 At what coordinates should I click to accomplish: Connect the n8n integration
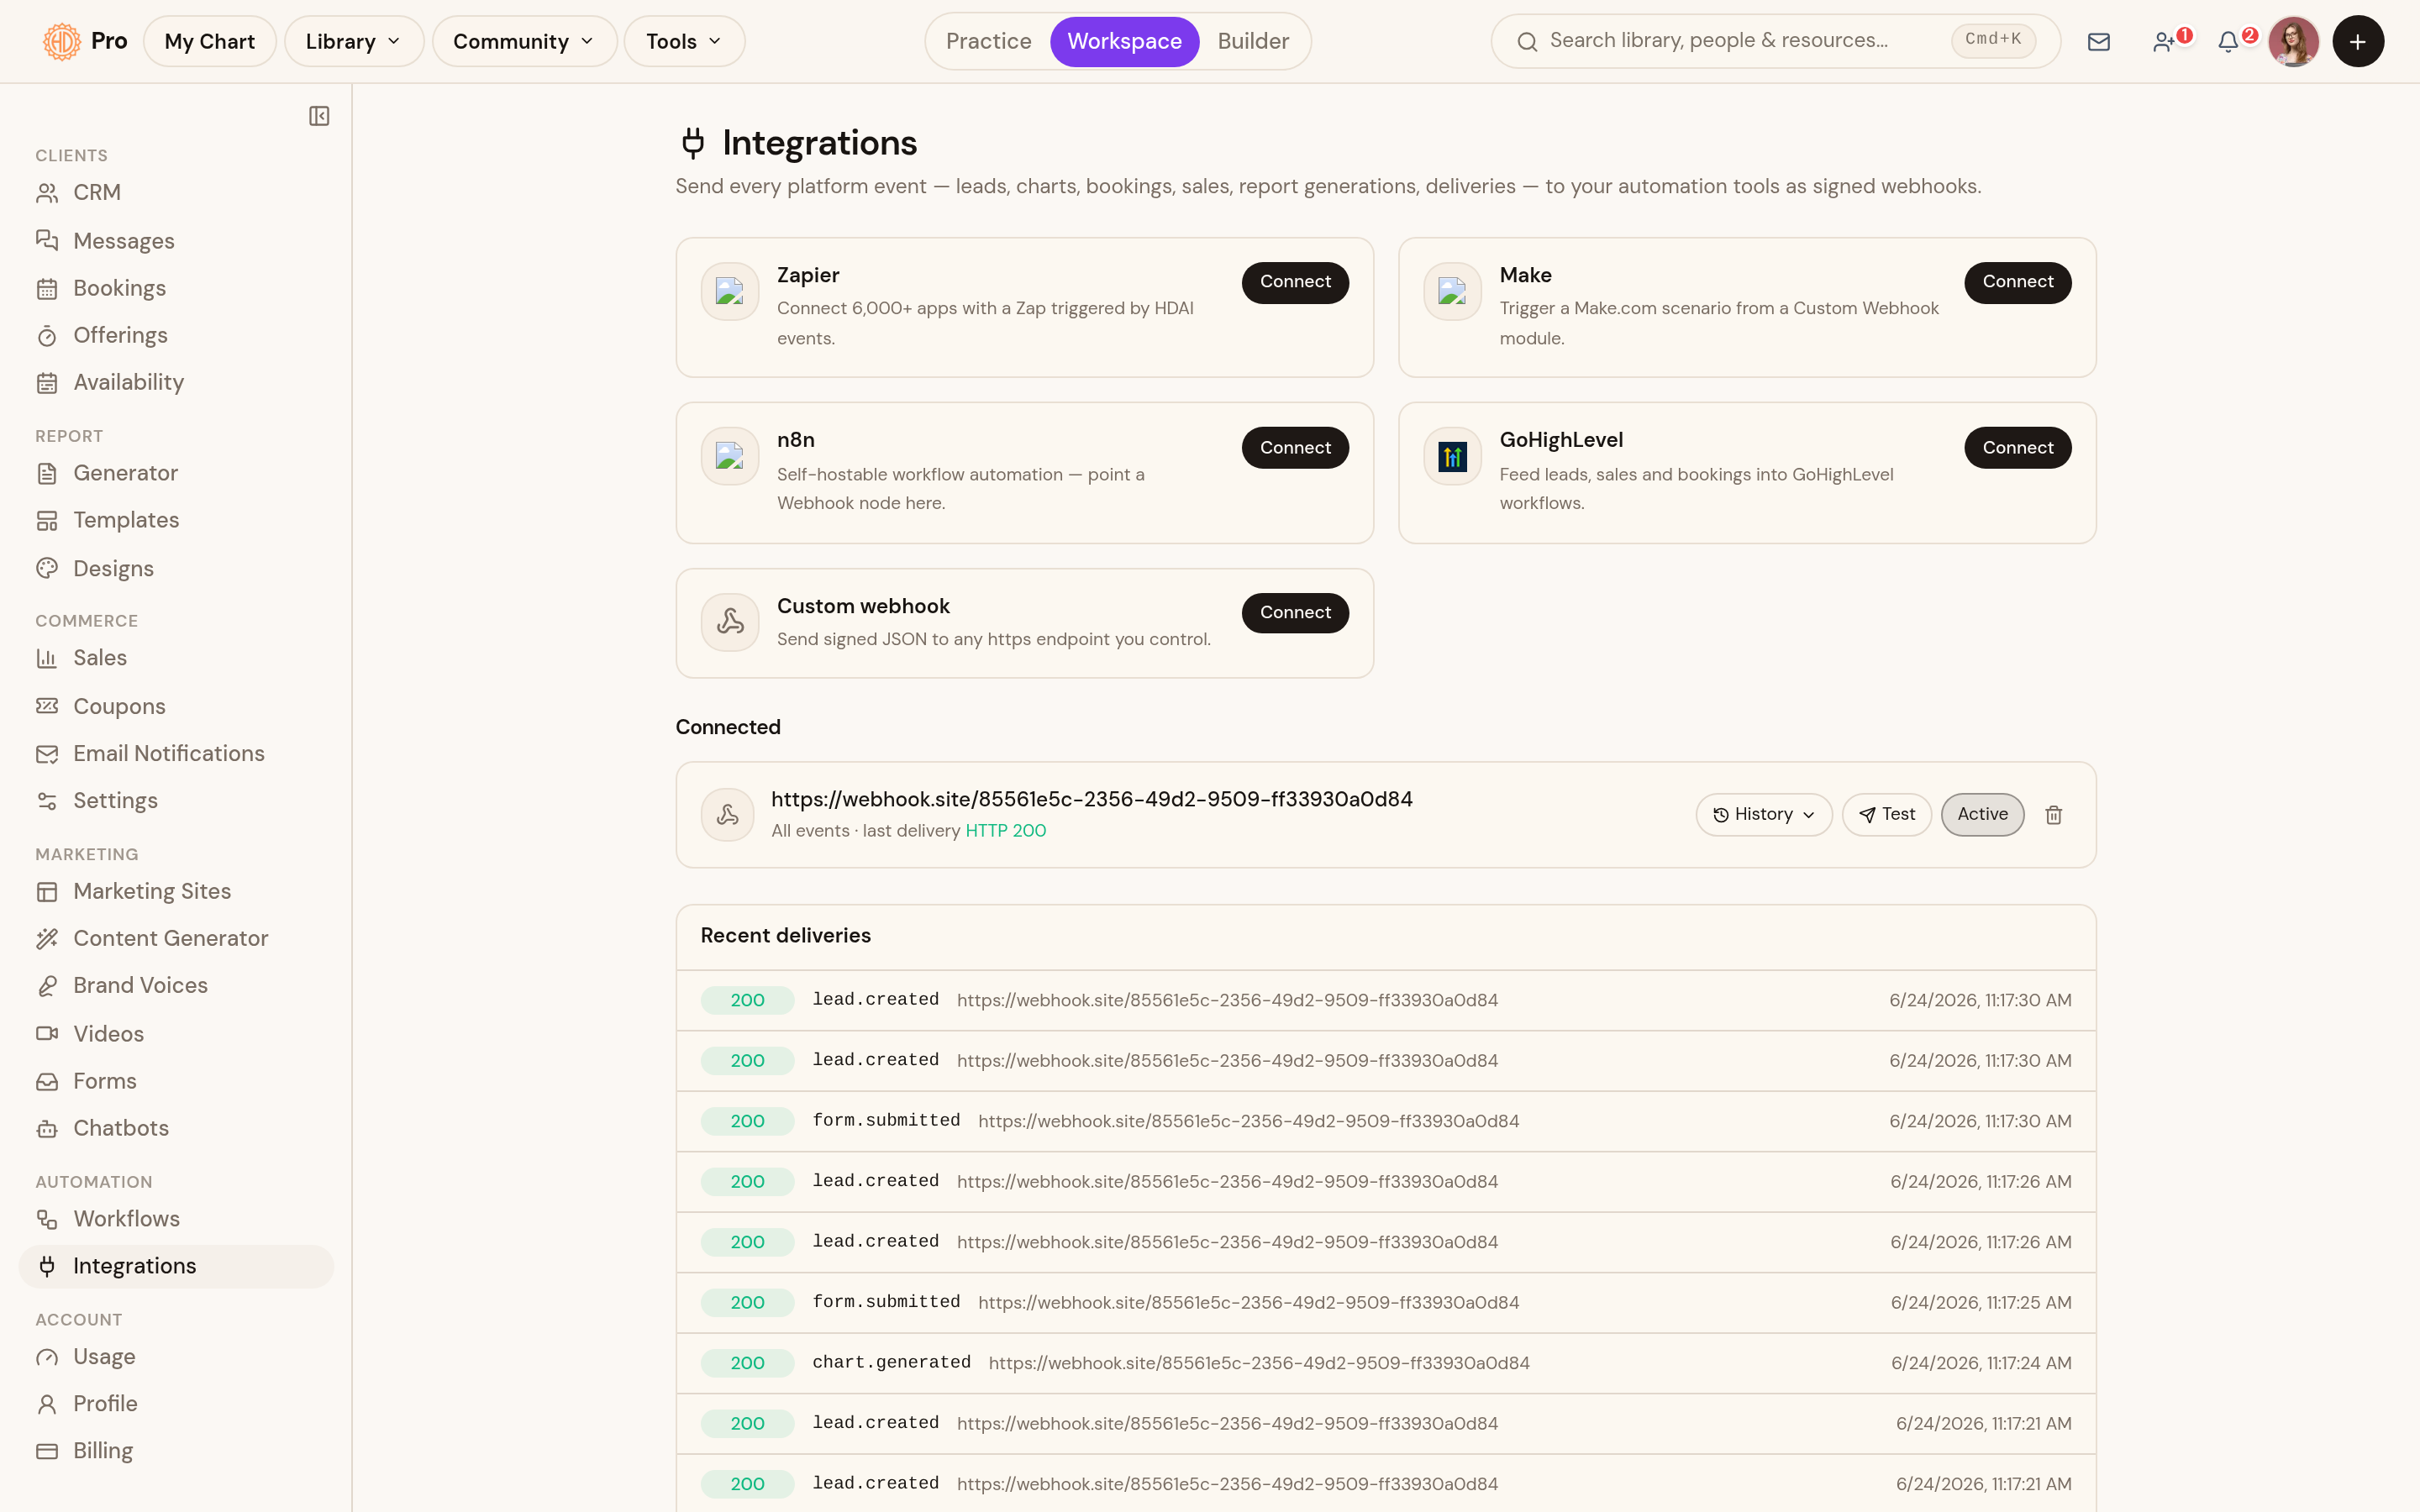pyautogui.click(x=1295, y=448)
